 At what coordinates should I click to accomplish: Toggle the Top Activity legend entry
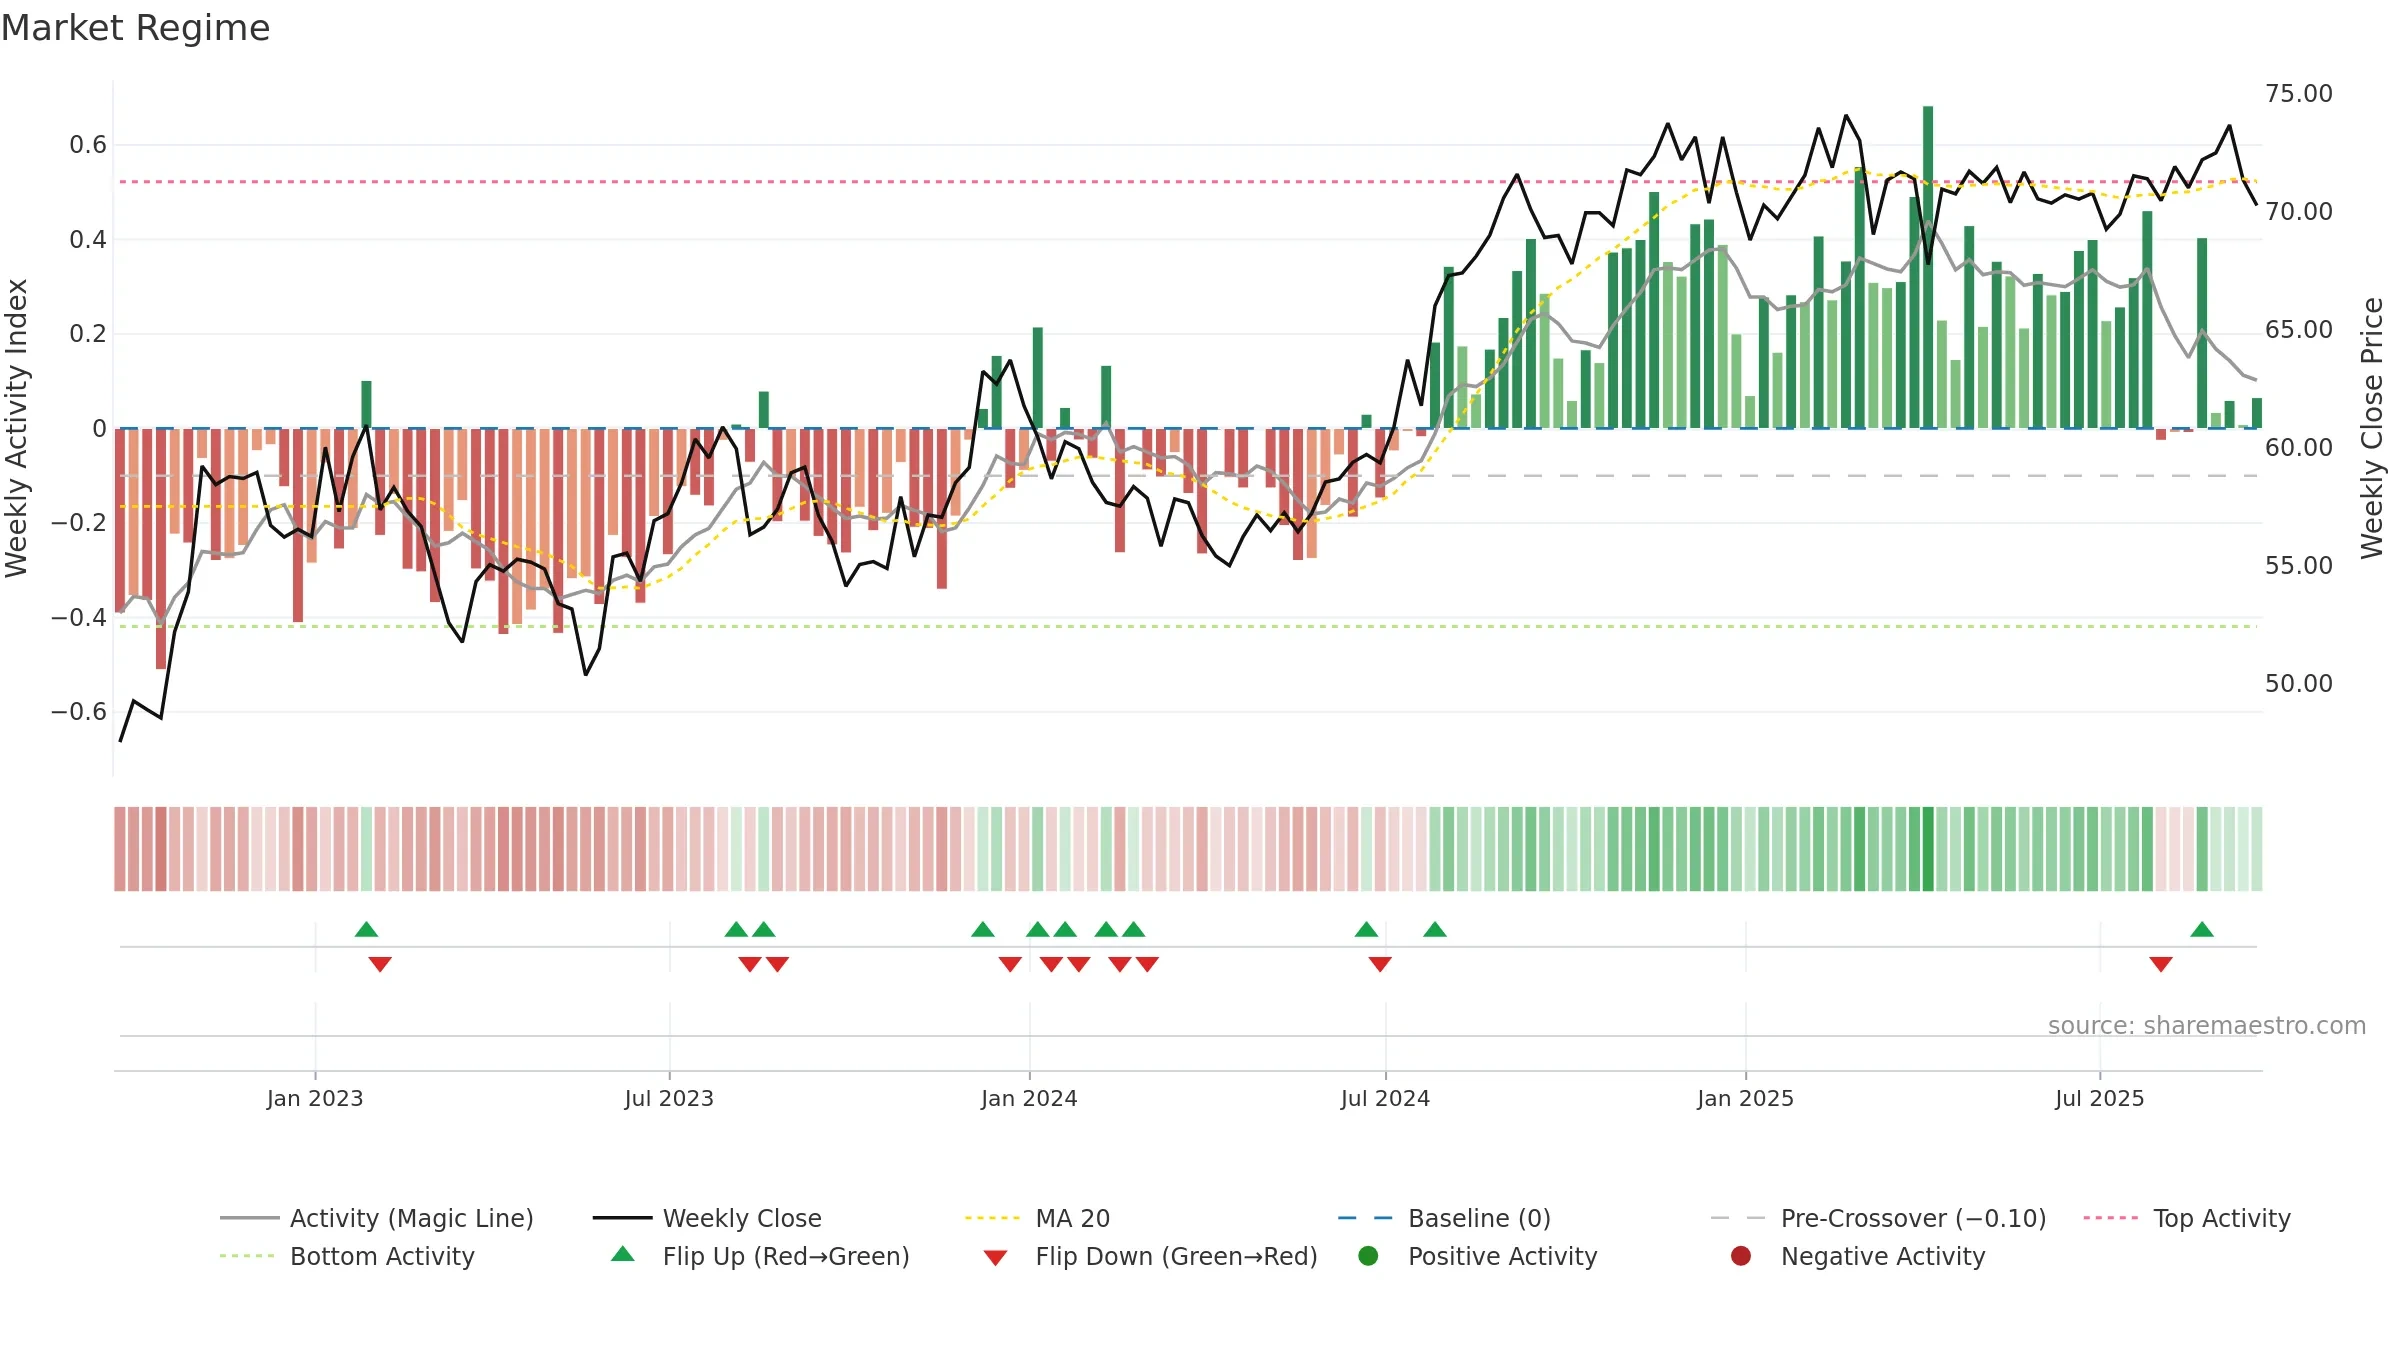[2186, 1218]
